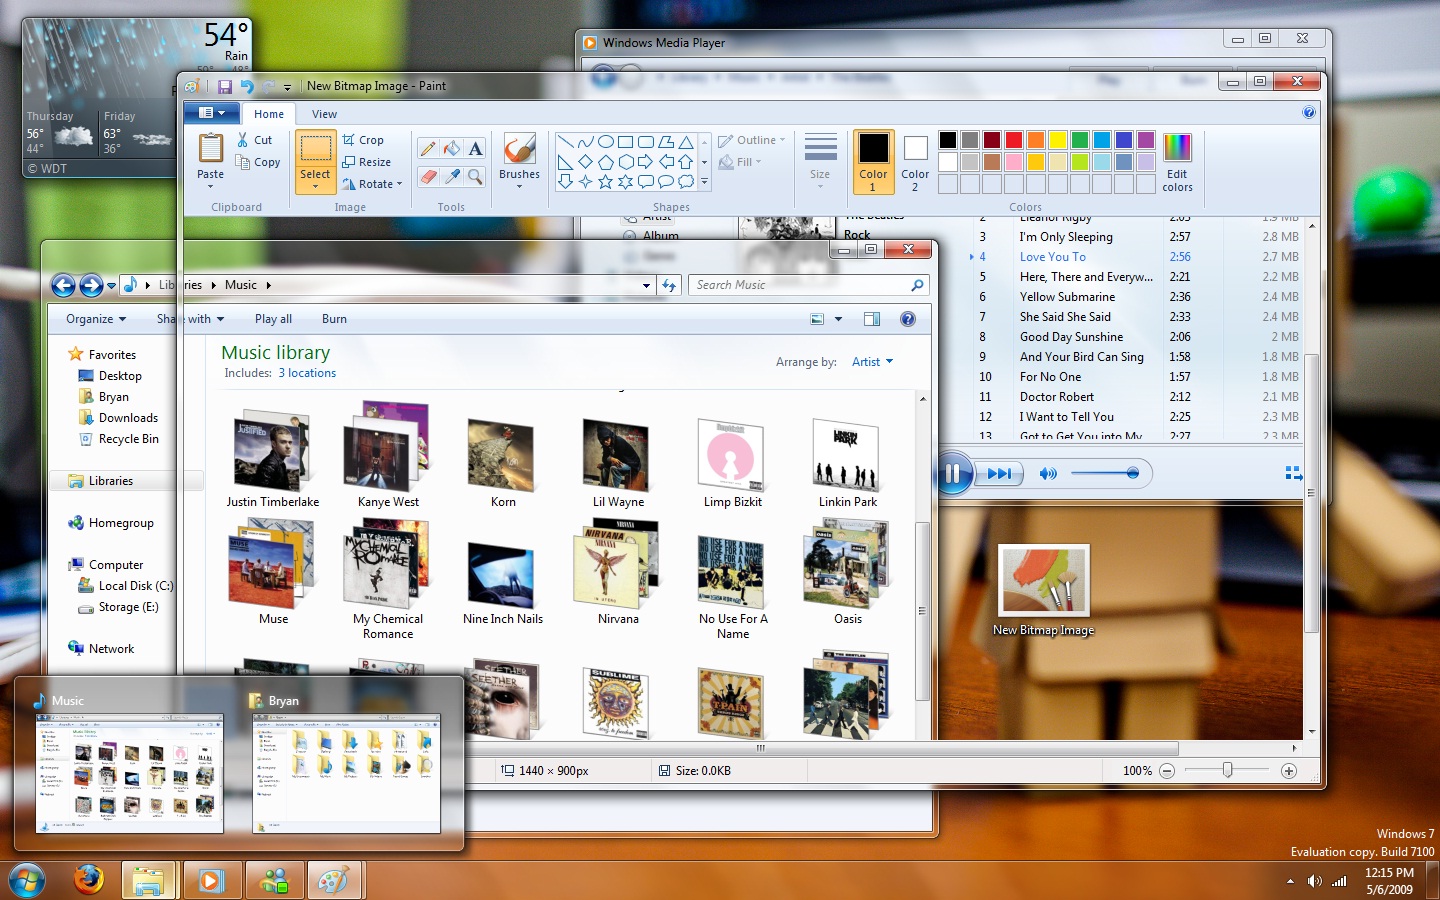Pick the Fill with color bucket tool
The height and width of the screenshot is (900, 1440).
[x=452, y=149]
